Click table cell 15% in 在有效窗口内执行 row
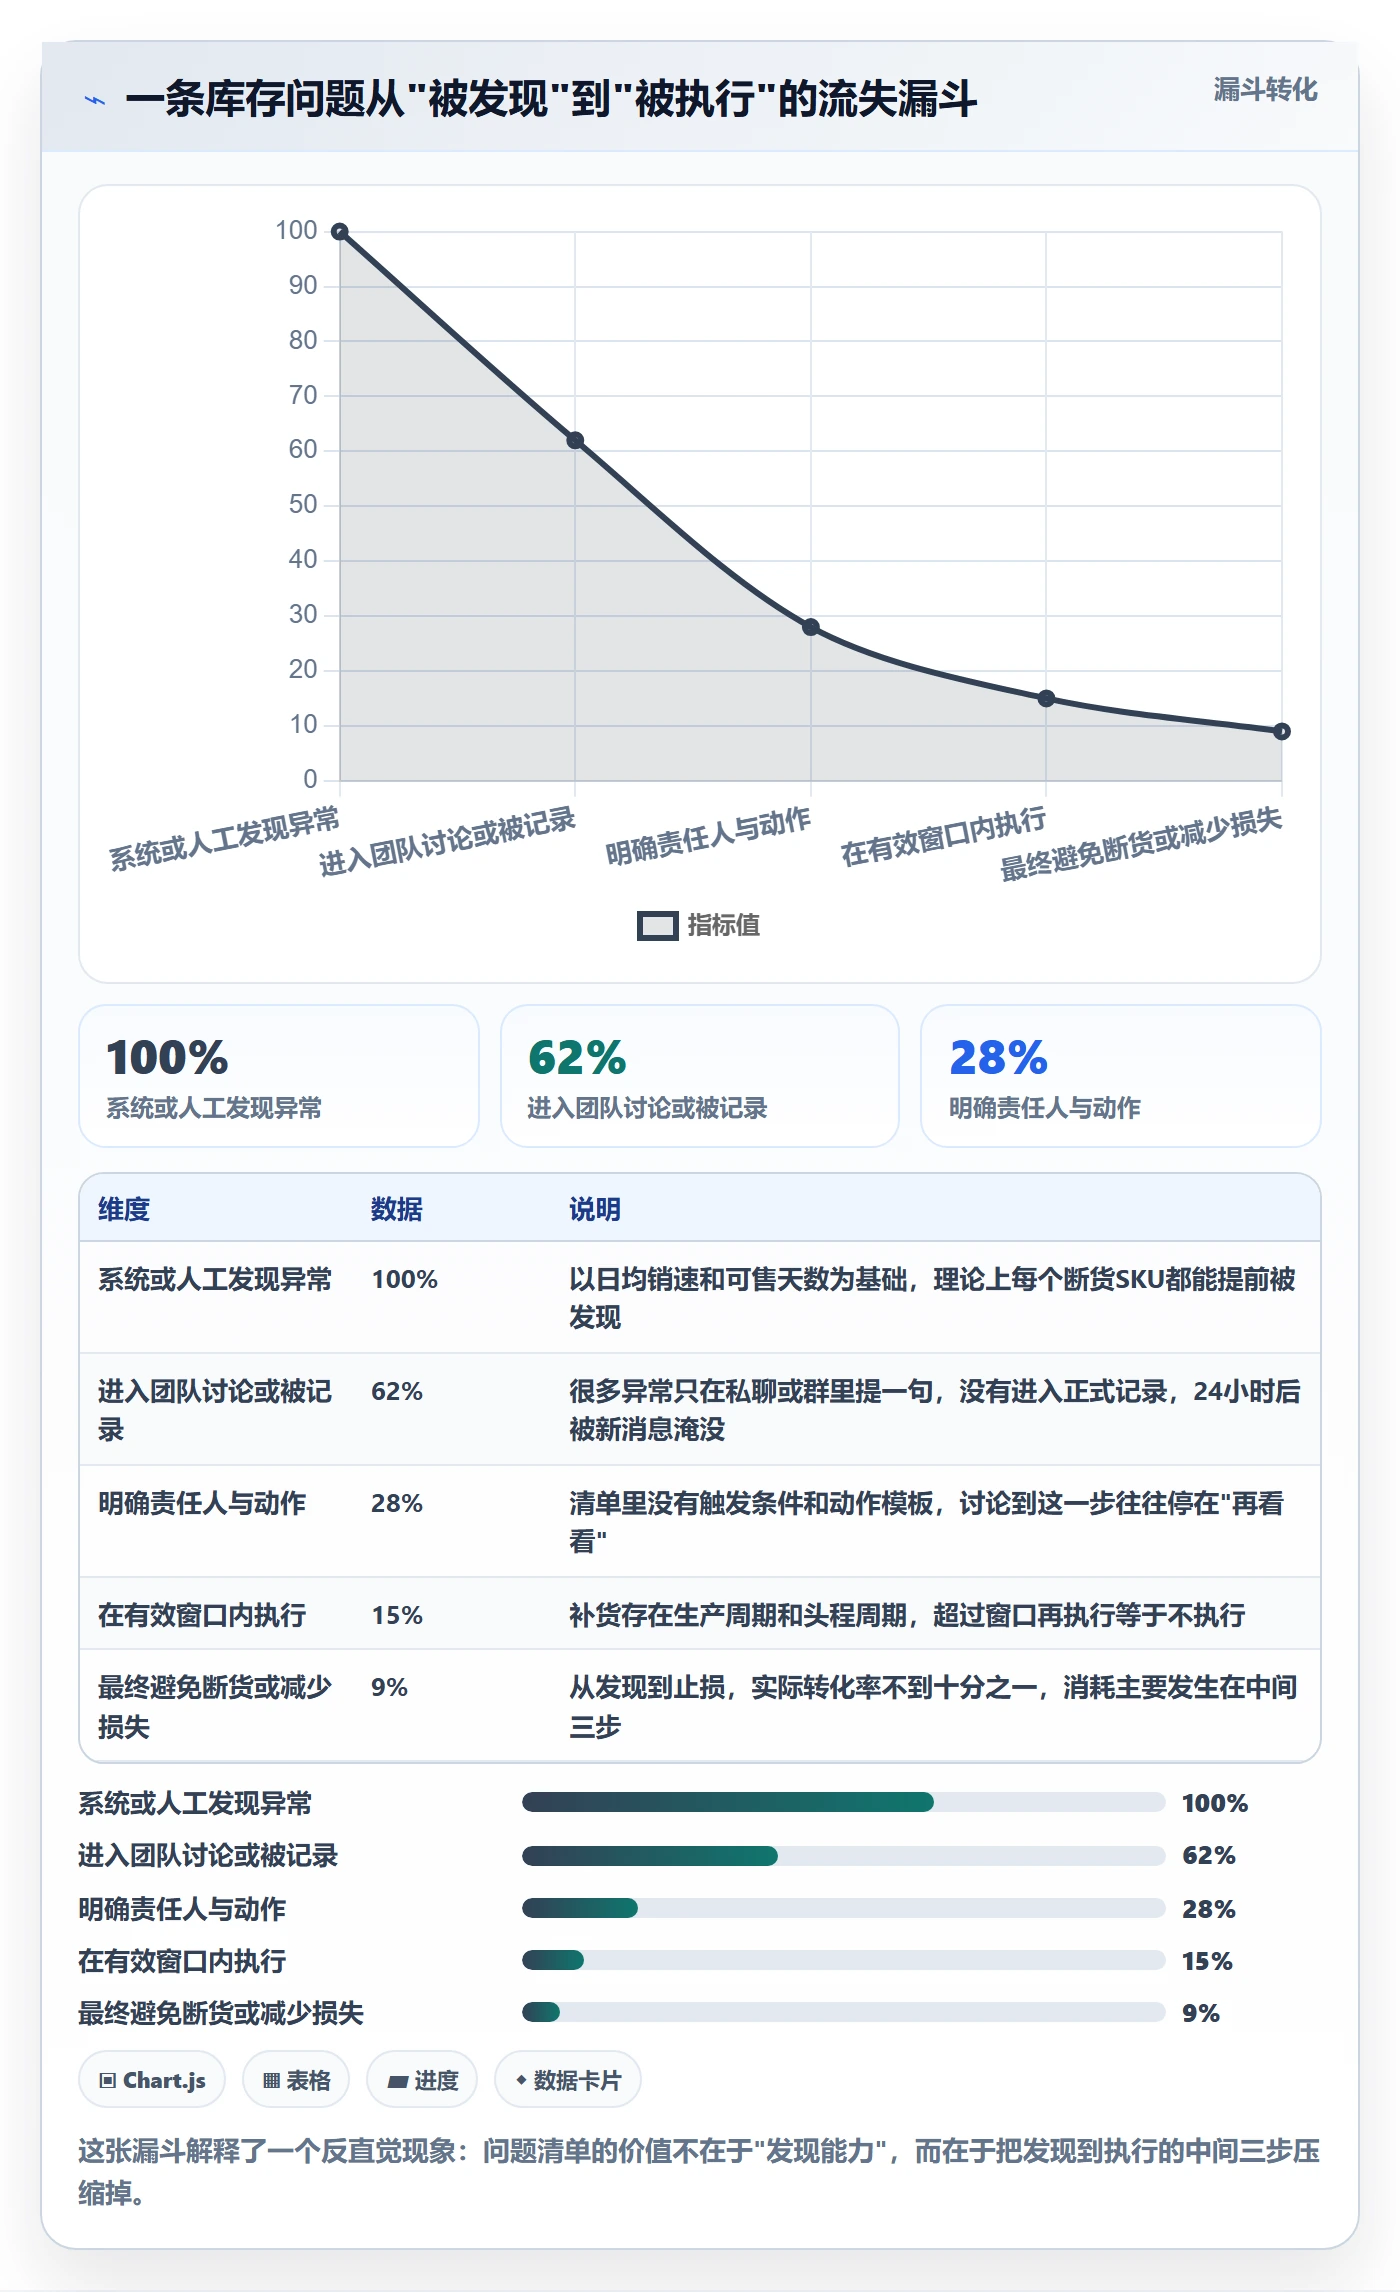1400x2292 pixels. pyautogui.click(x=397, y=1615)
